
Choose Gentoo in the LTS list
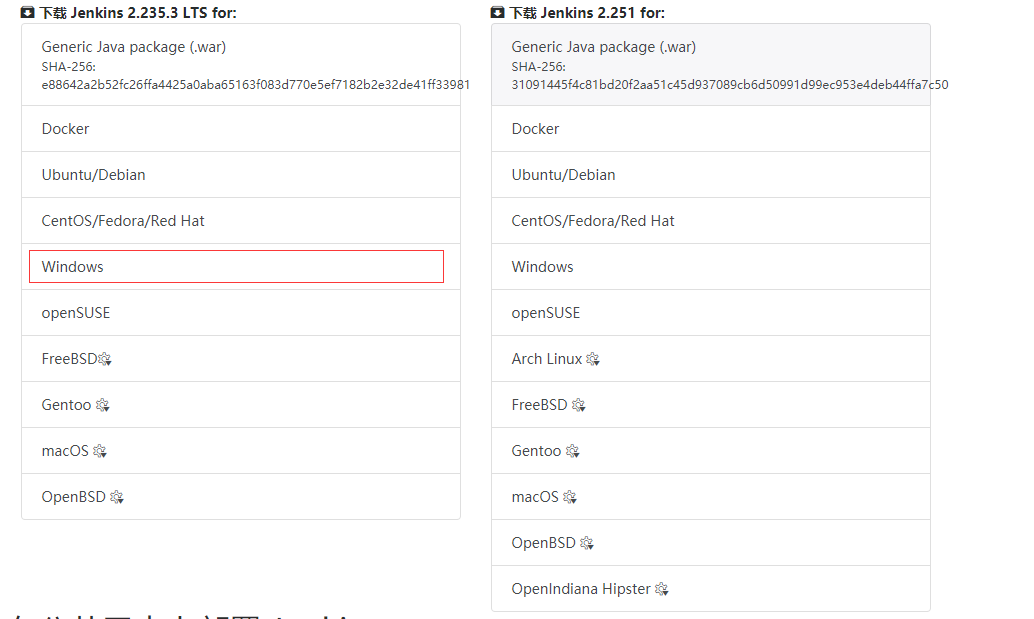[x=241, y=405]
